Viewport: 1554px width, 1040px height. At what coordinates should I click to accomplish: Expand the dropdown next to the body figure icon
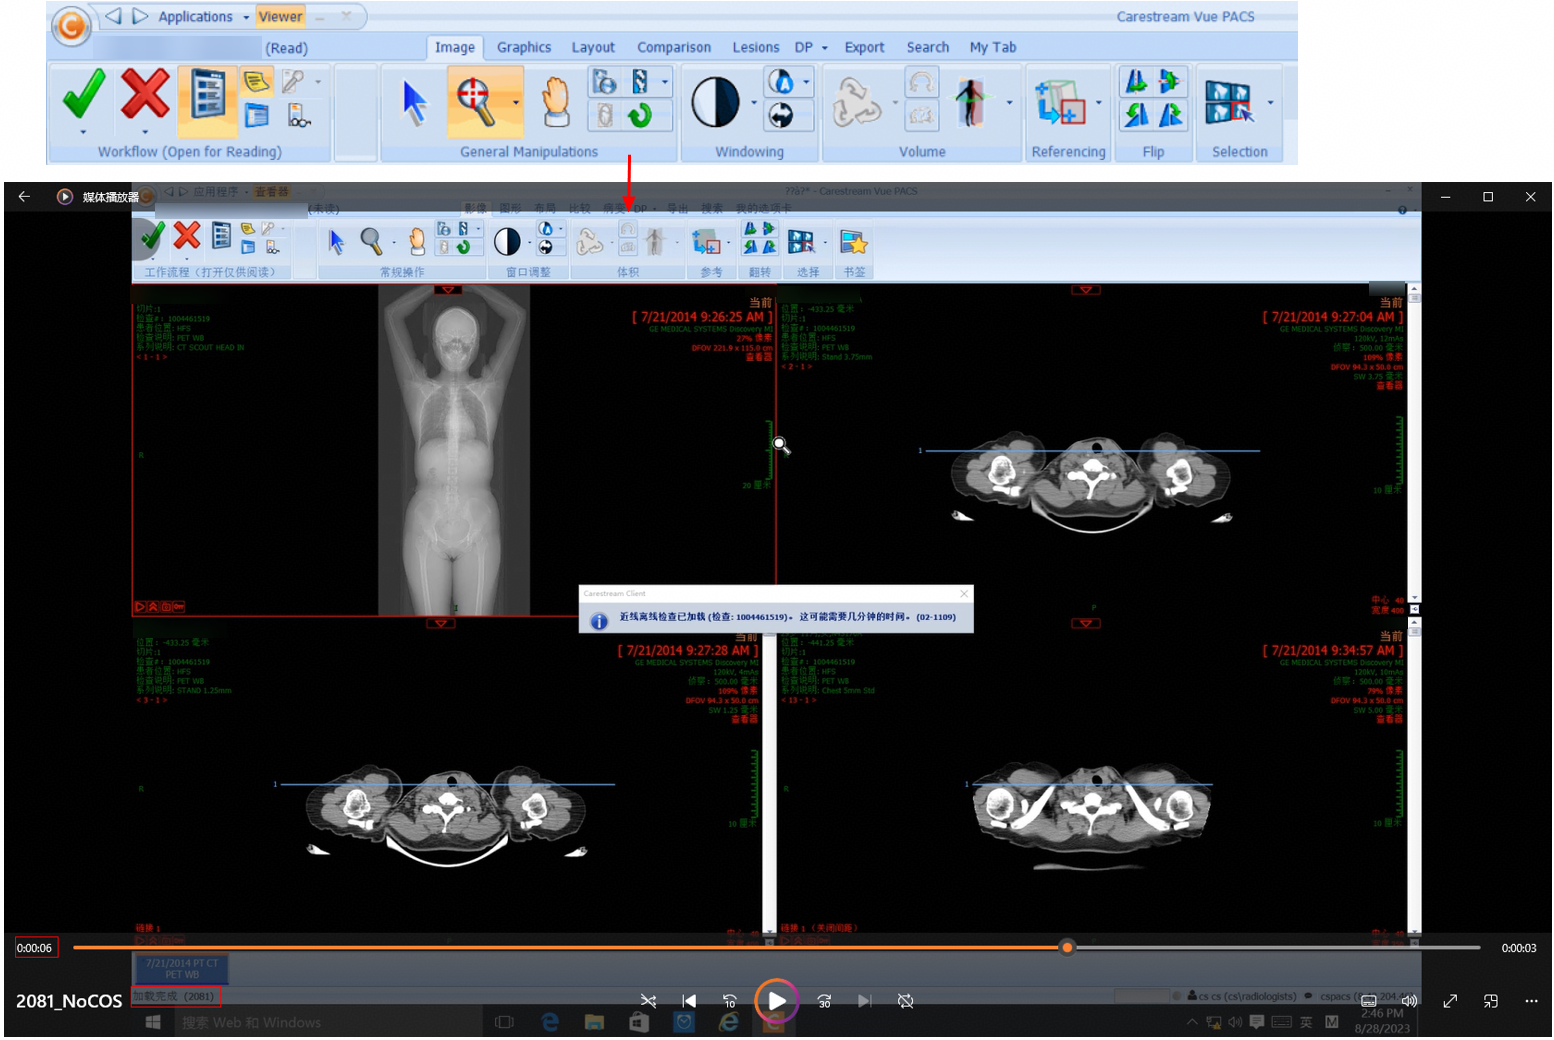click(x=1009, y=102)
